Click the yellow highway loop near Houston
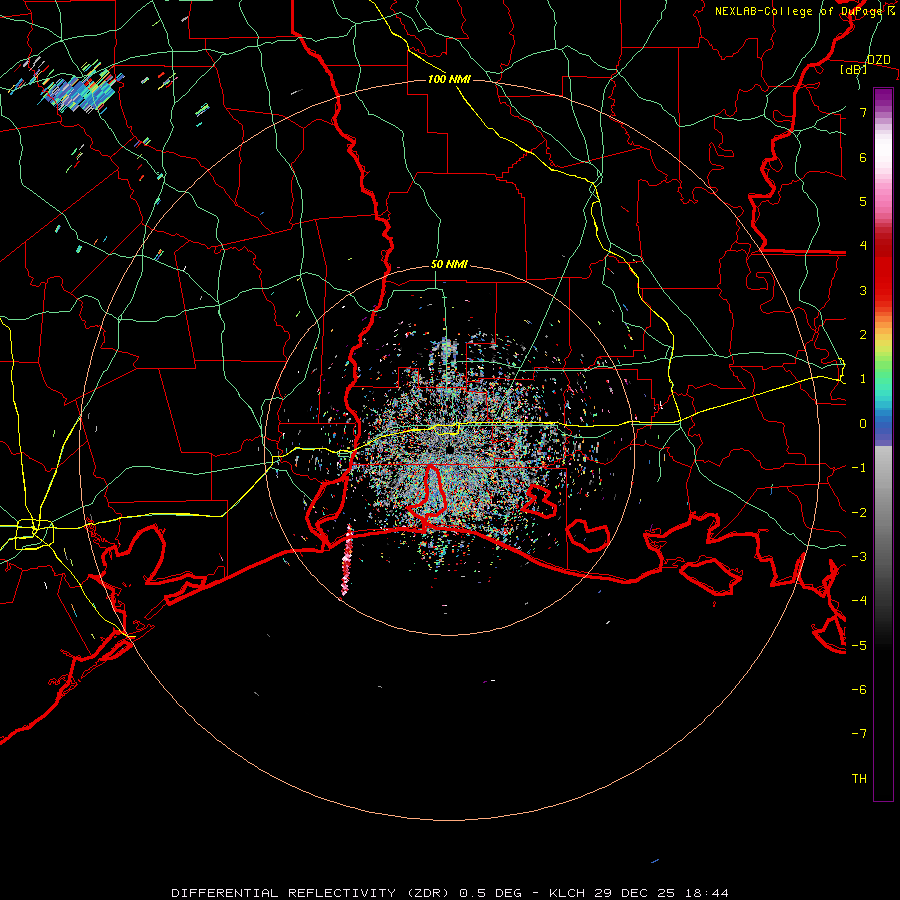Image resolution: width=900 pixels, height=900 pixels. 34,533
